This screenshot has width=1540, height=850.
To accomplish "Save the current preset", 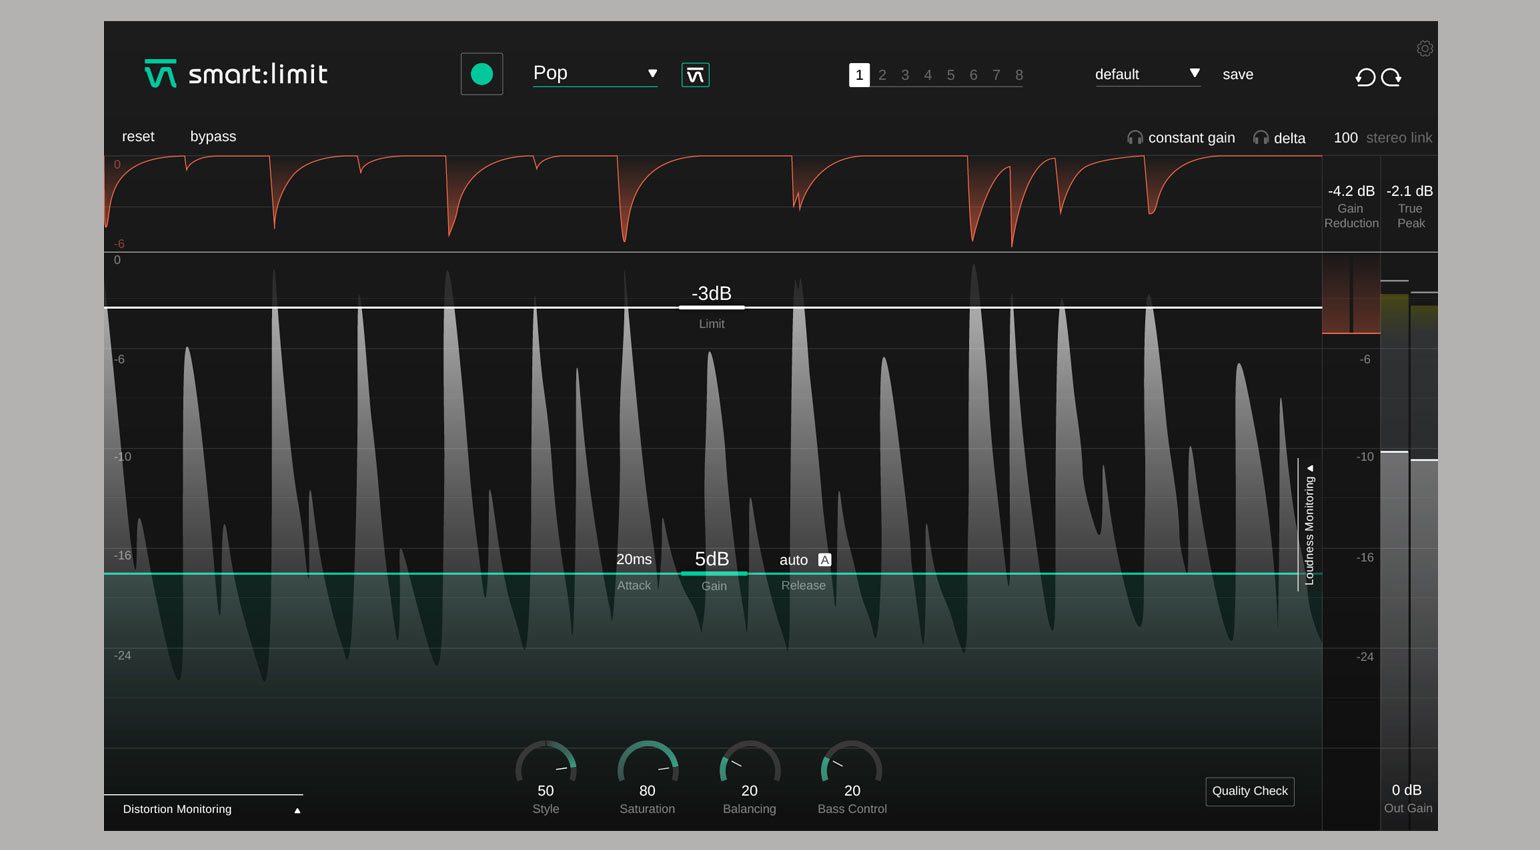I will tap(1238, 74).
